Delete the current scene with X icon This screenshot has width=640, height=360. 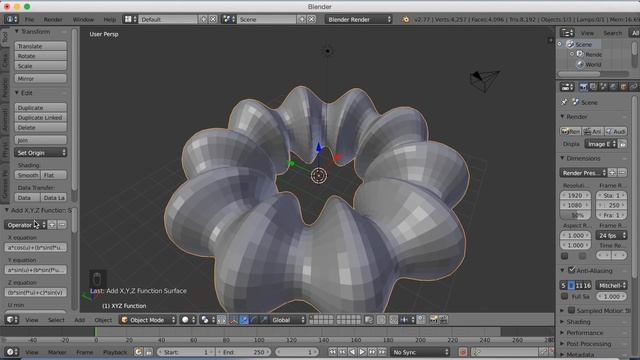311,19
